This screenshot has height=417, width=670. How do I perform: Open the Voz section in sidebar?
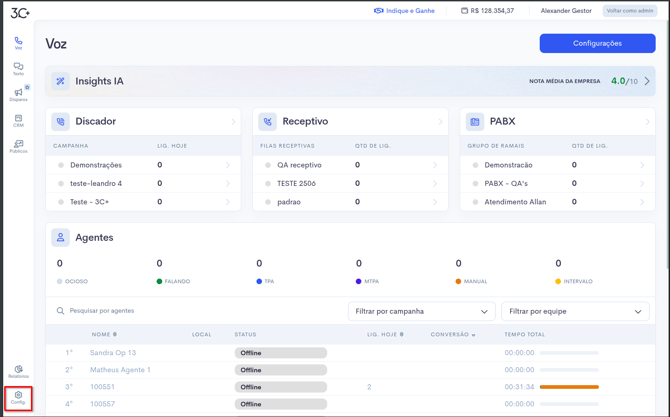pos(18,43)
